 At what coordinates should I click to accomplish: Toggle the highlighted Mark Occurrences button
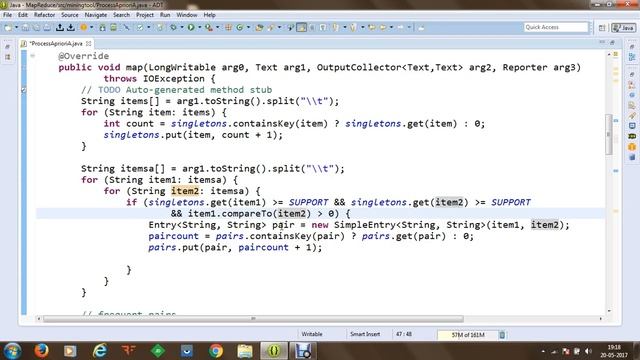(301, 27)
